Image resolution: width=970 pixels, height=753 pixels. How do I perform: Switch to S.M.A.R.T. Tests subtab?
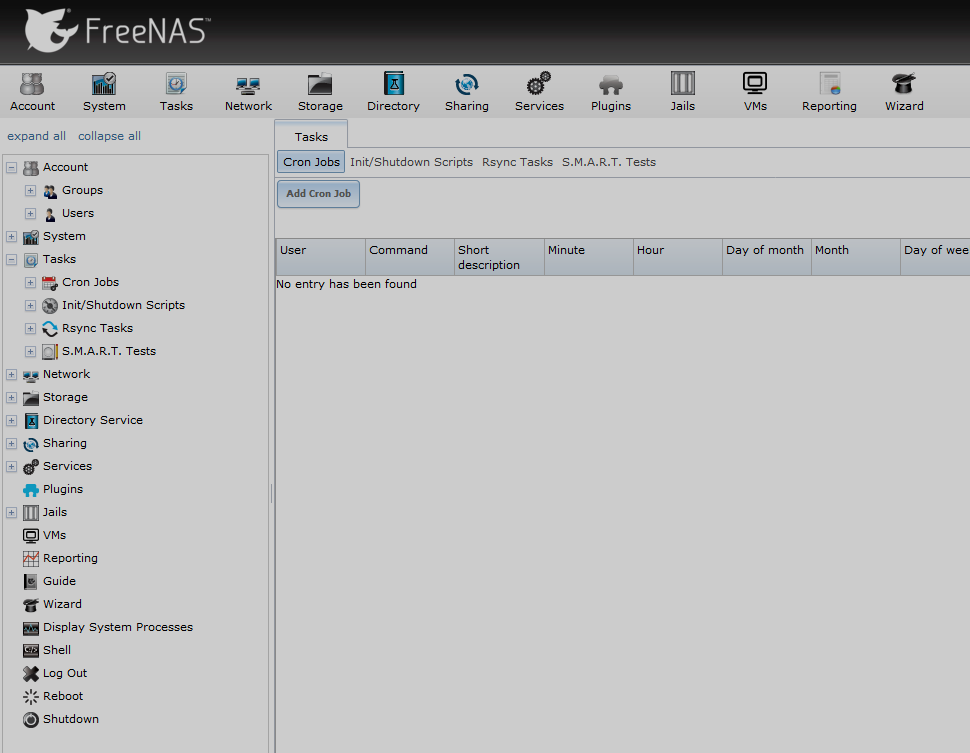coord(609,162)
